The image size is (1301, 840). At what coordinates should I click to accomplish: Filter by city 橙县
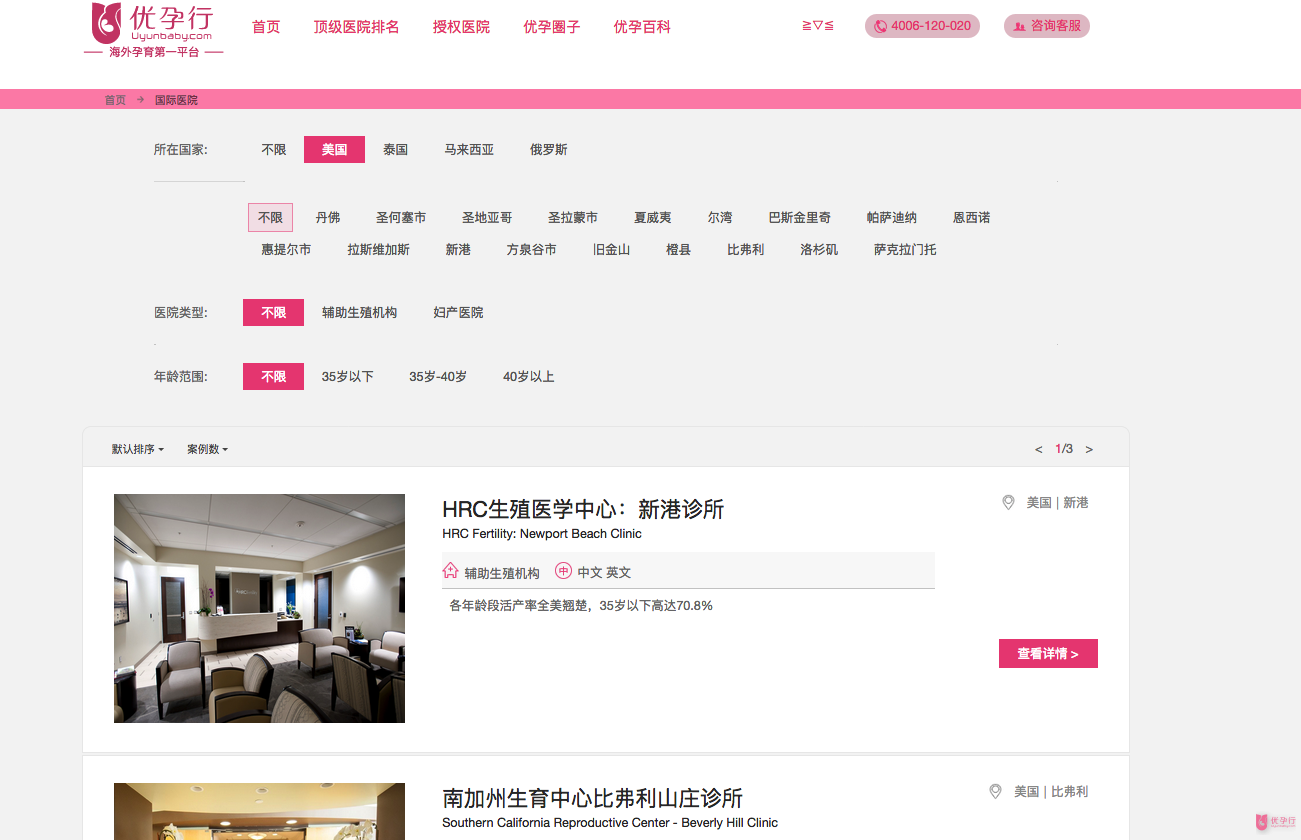coord(679,250)
